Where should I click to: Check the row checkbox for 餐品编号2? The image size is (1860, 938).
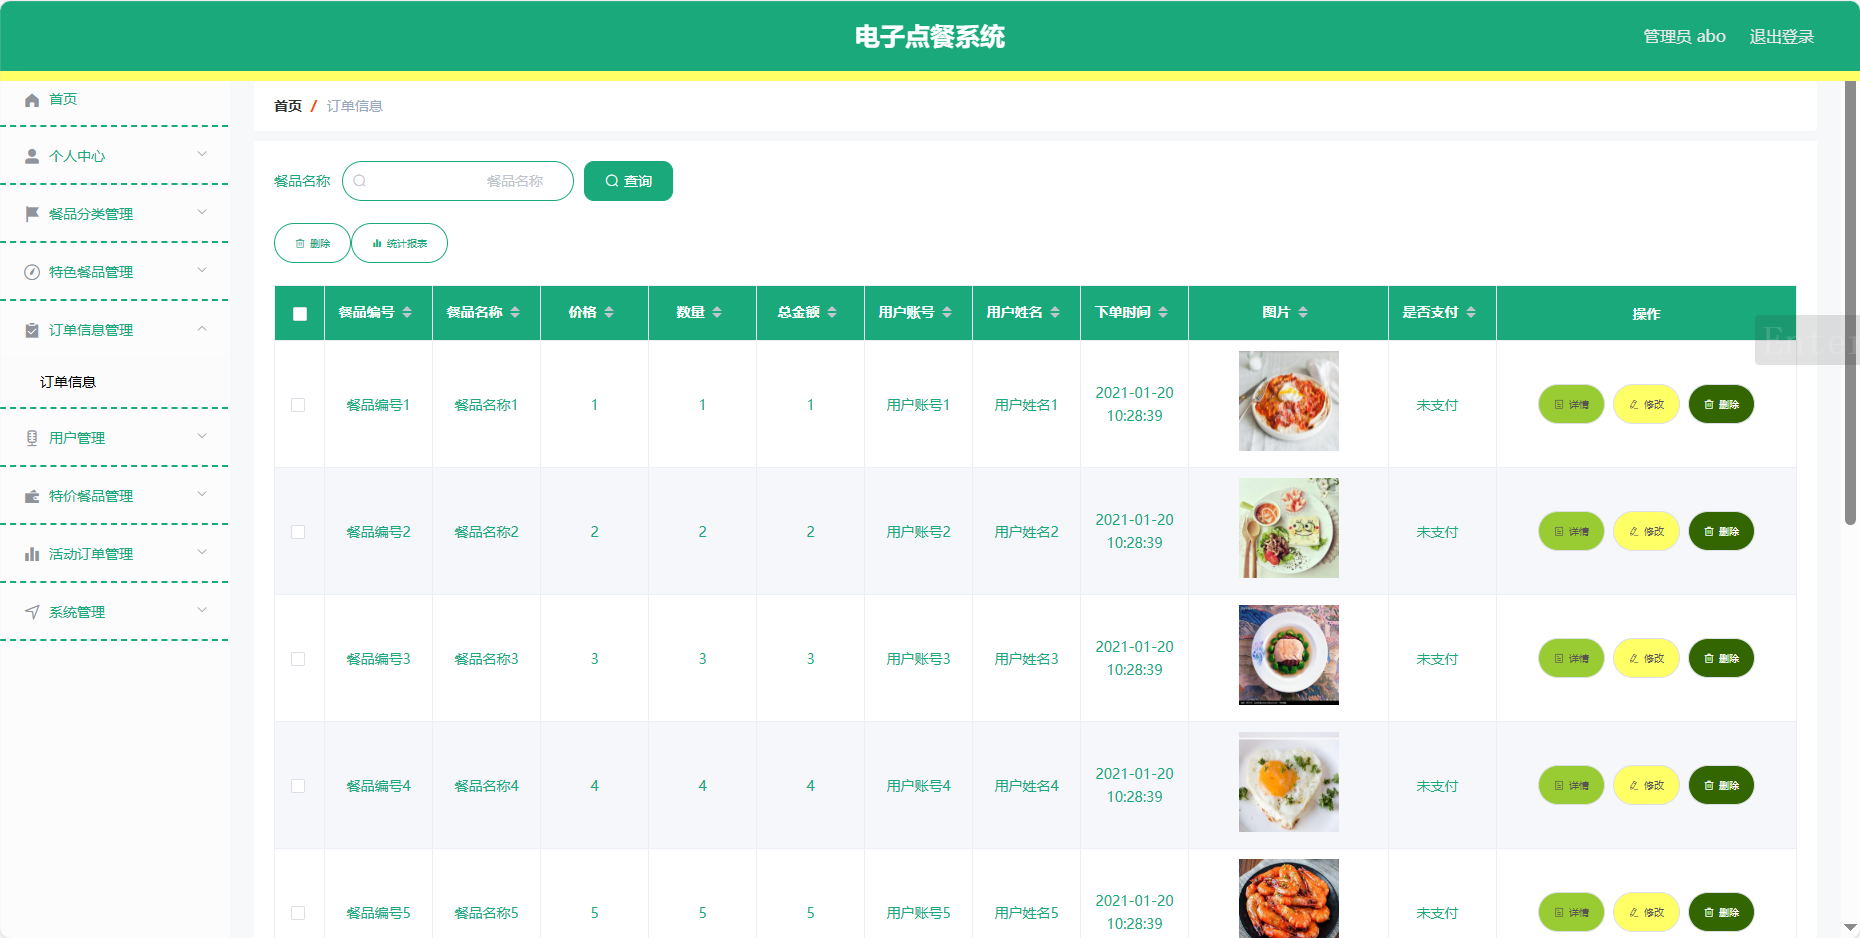[298, 532]
